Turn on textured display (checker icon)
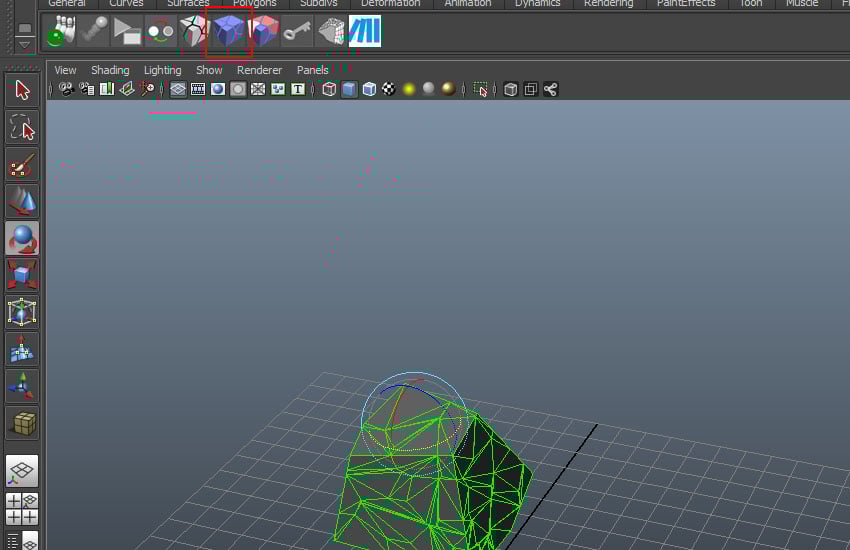Screen dimensions: 850x550 point(389,89)
